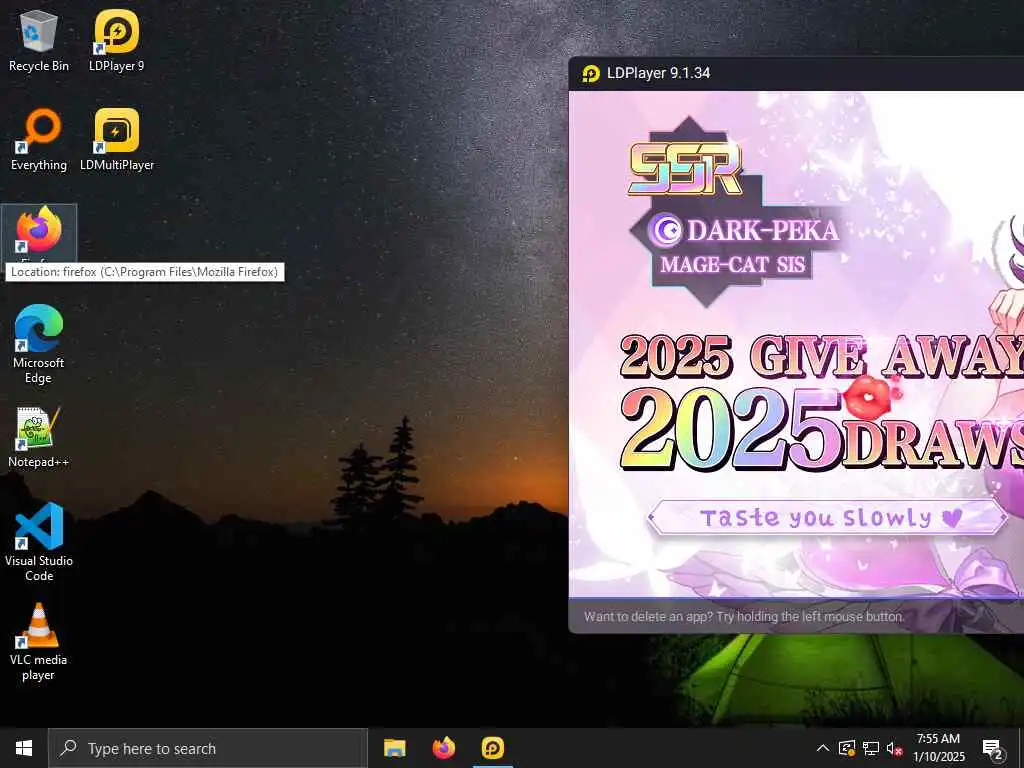This screenshot has width=1024, height=768.
Task: Select the LDPlayer 9 desktop shortcut
Action: point(116,40)
